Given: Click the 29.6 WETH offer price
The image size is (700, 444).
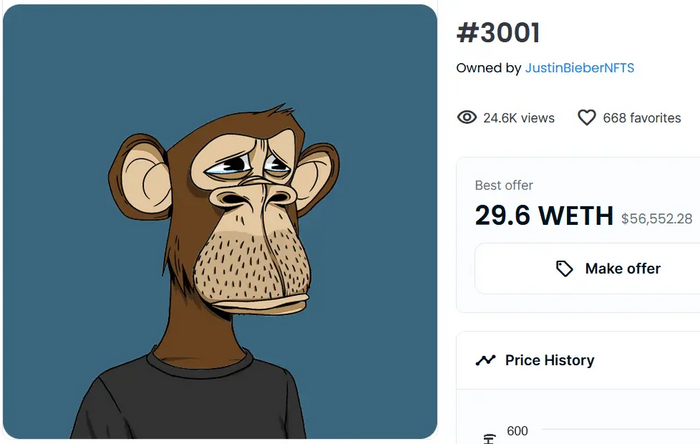Looking at the screenshot, I should coord(544,215).
